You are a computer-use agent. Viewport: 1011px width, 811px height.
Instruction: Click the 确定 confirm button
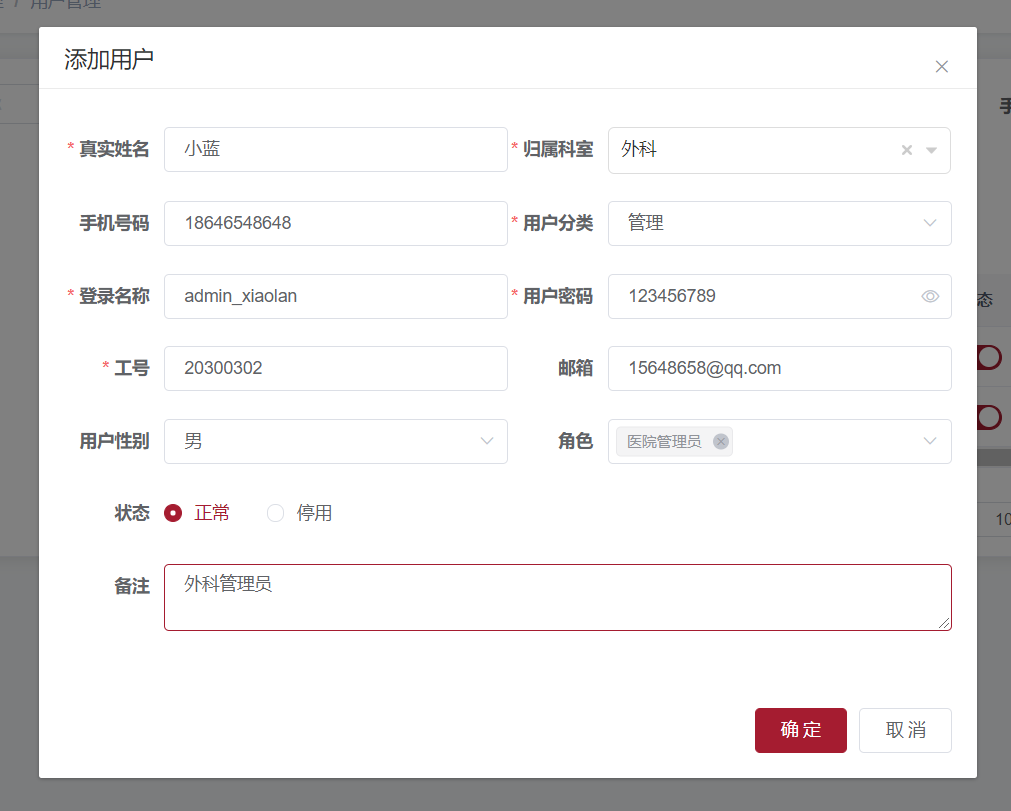coord(801,730)
